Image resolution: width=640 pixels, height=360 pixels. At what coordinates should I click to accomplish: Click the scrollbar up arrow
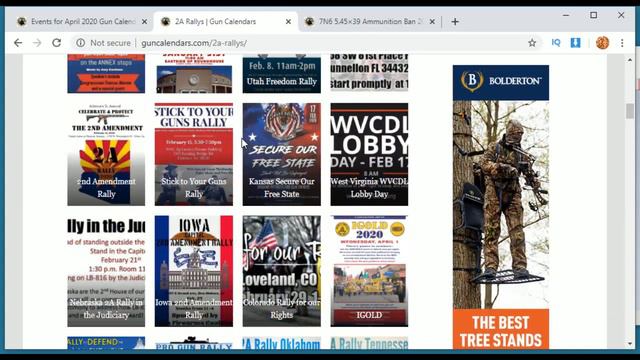point(630,60)
